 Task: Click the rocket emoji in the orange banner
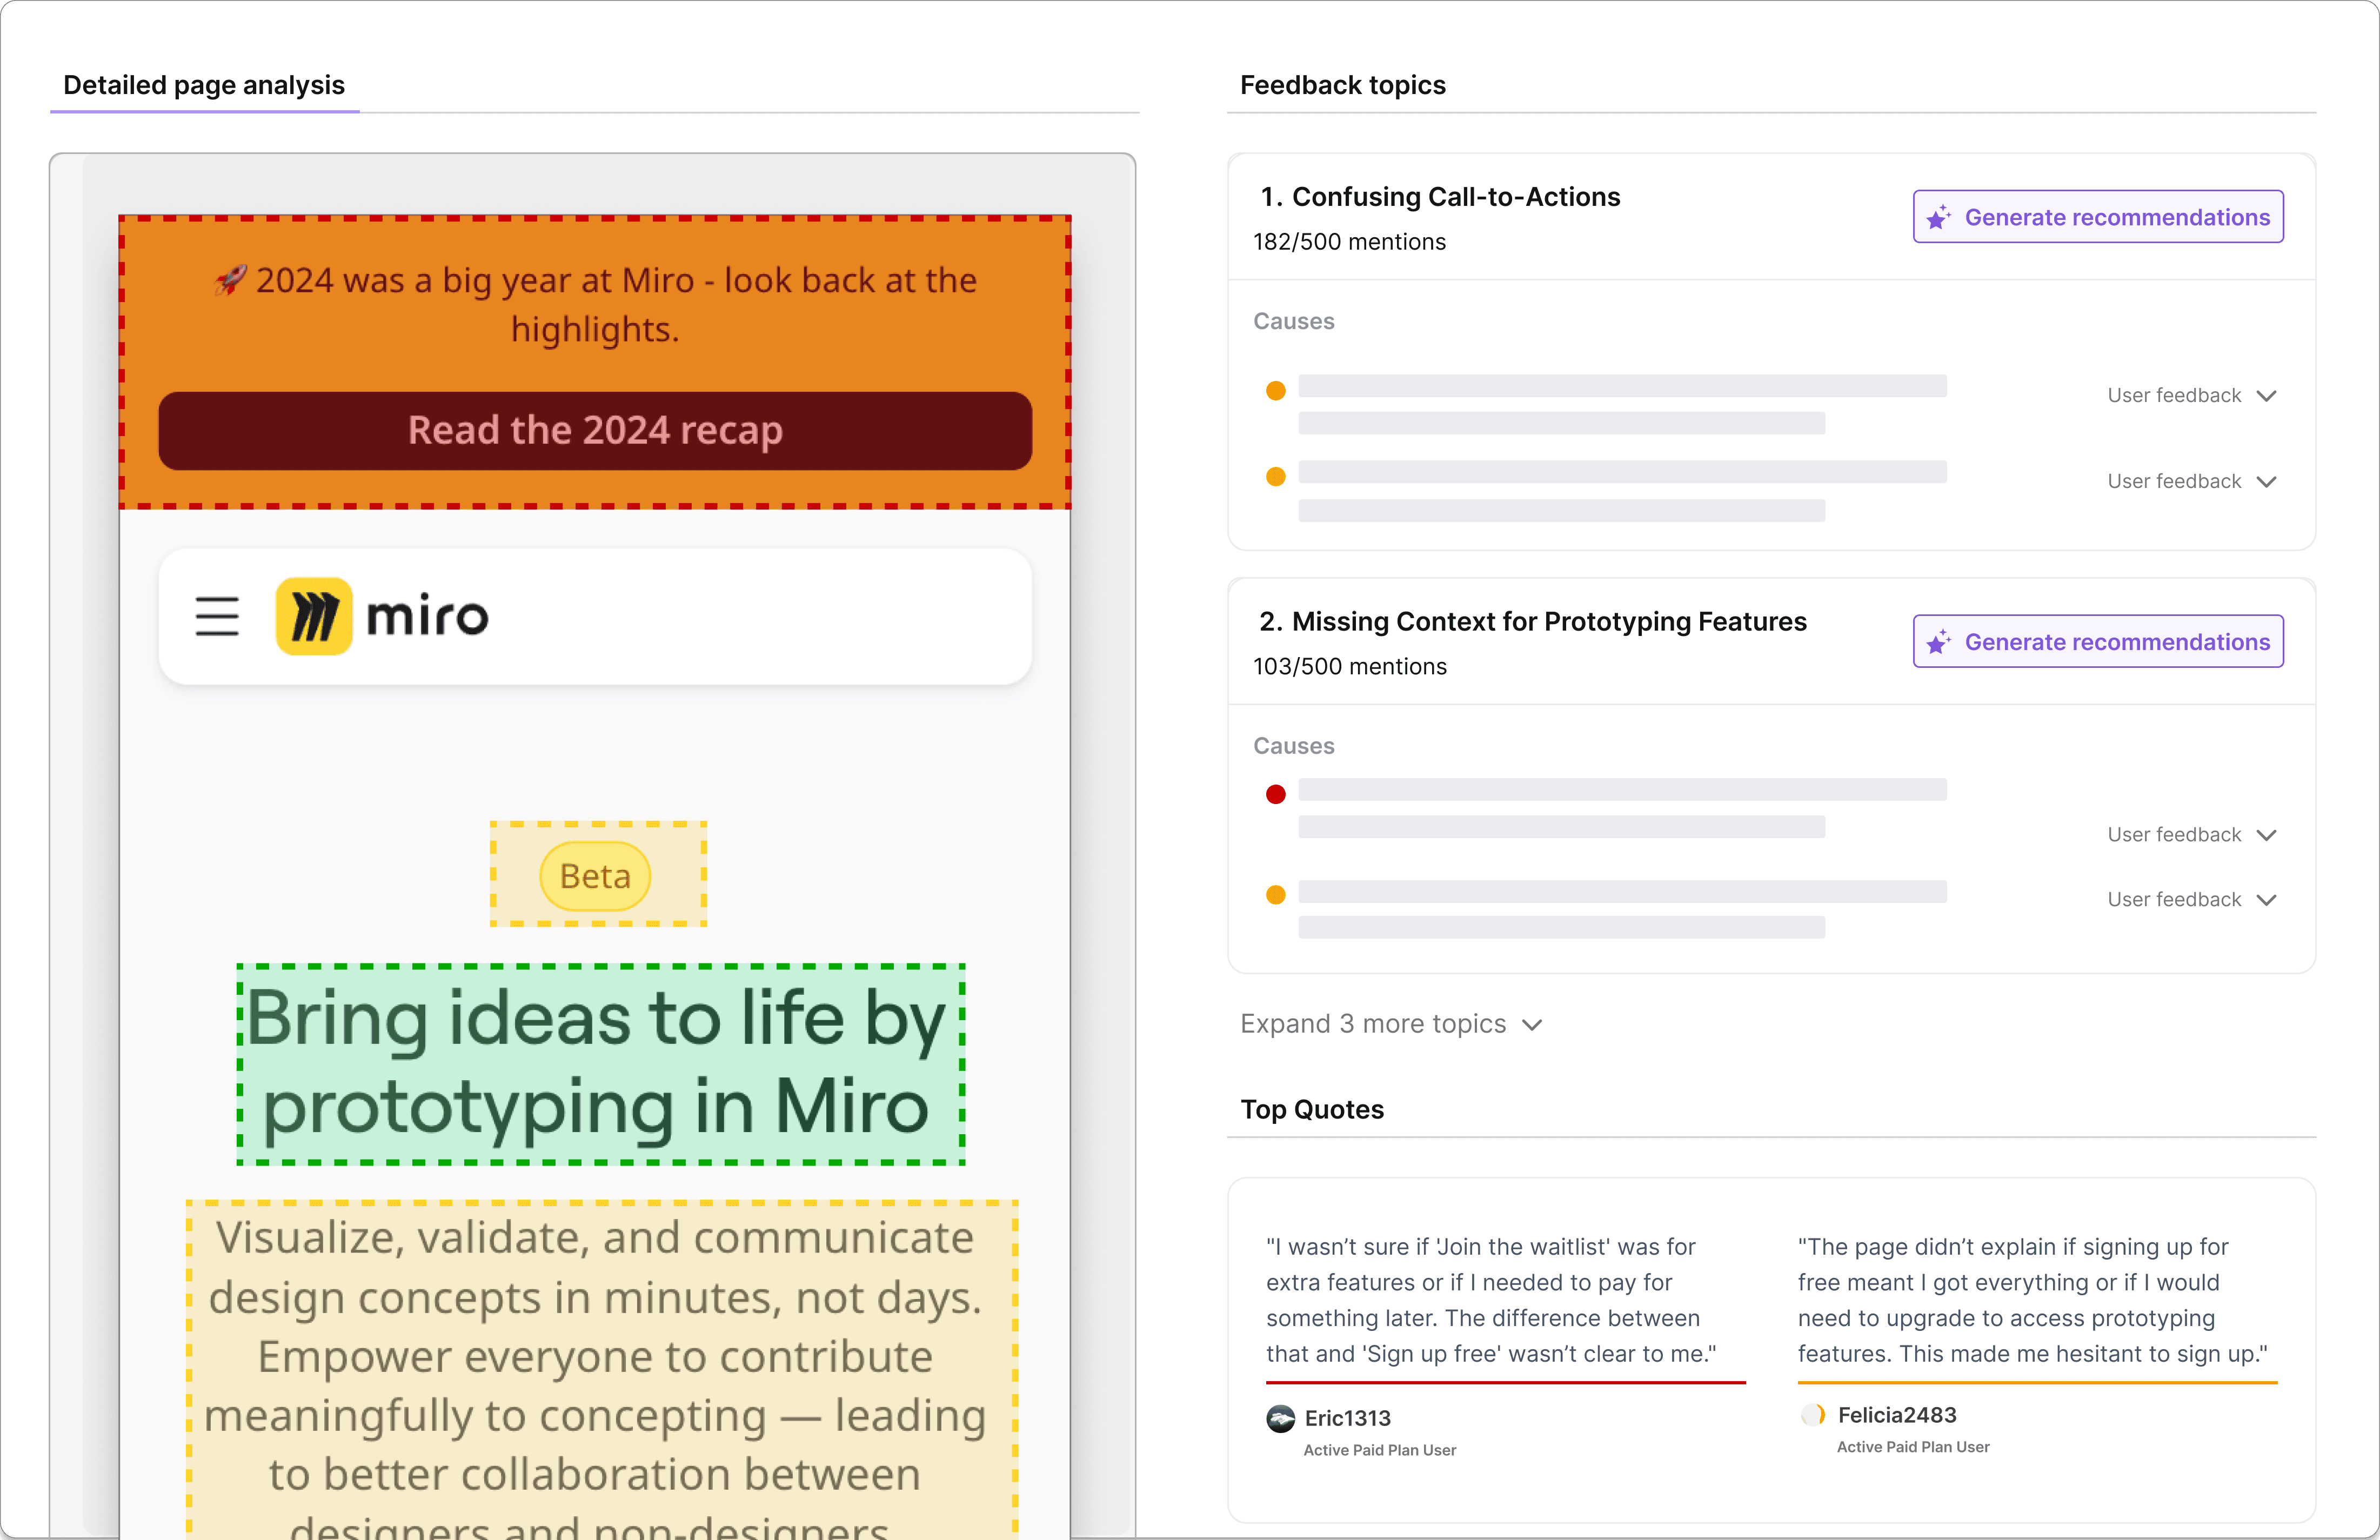(231, 280)
